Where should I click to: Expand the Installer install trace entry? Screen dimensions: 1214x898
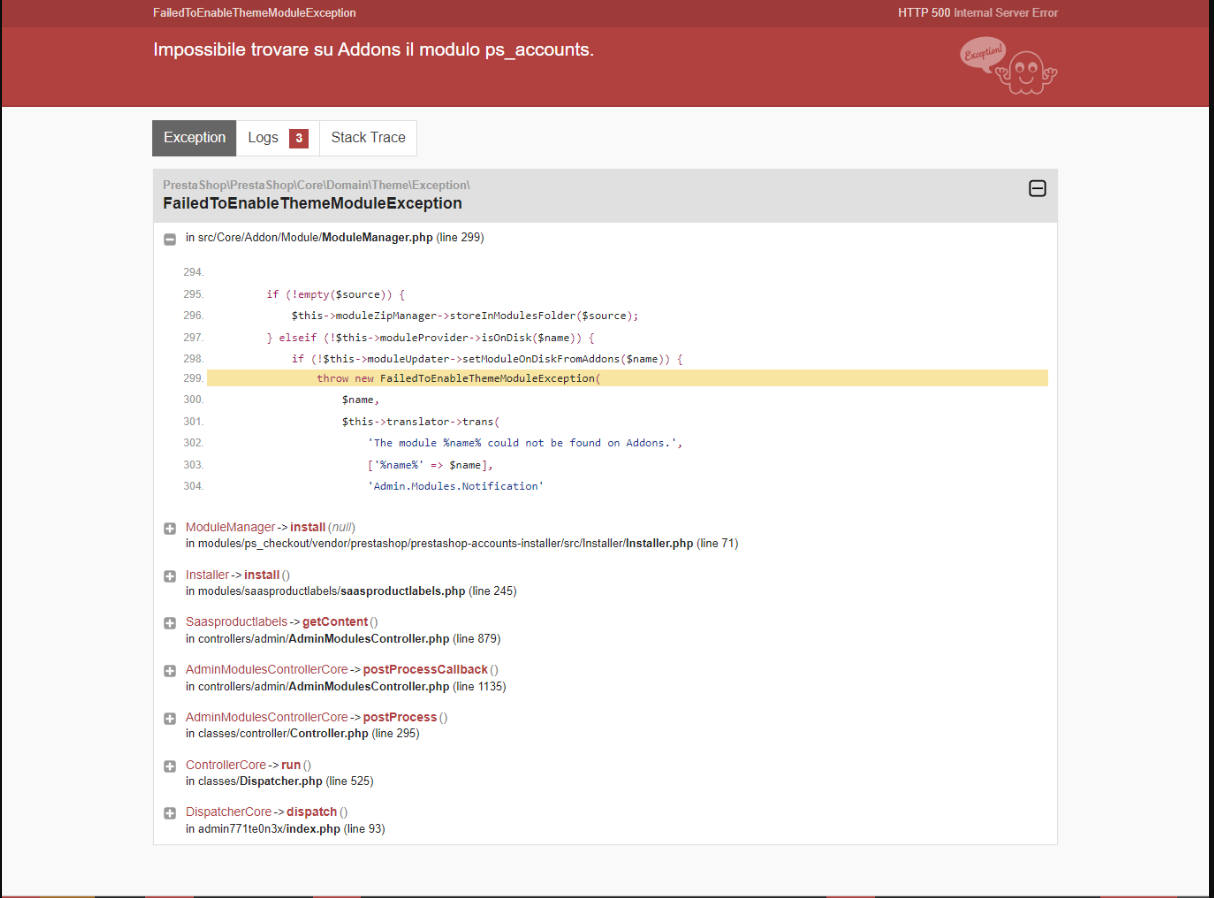[170, 576]
